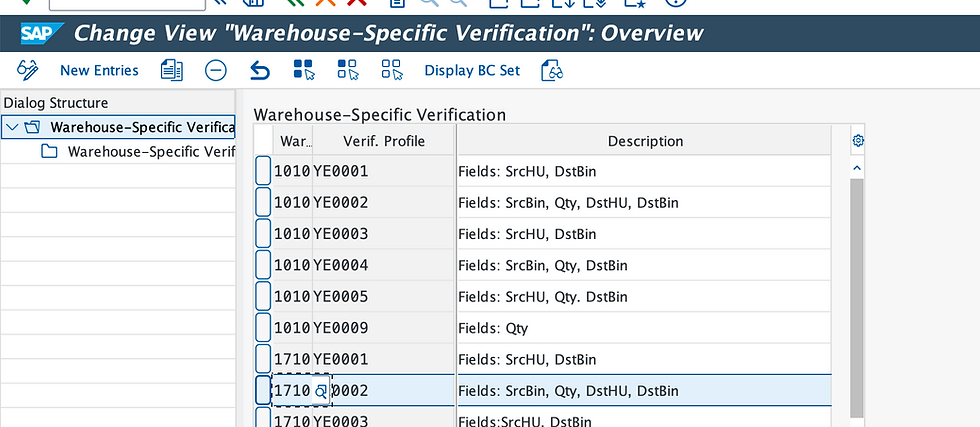Click description of 1010 YE0002 row
The width and height of the screenshot is (980, 427).
click(x=644, y=203)
